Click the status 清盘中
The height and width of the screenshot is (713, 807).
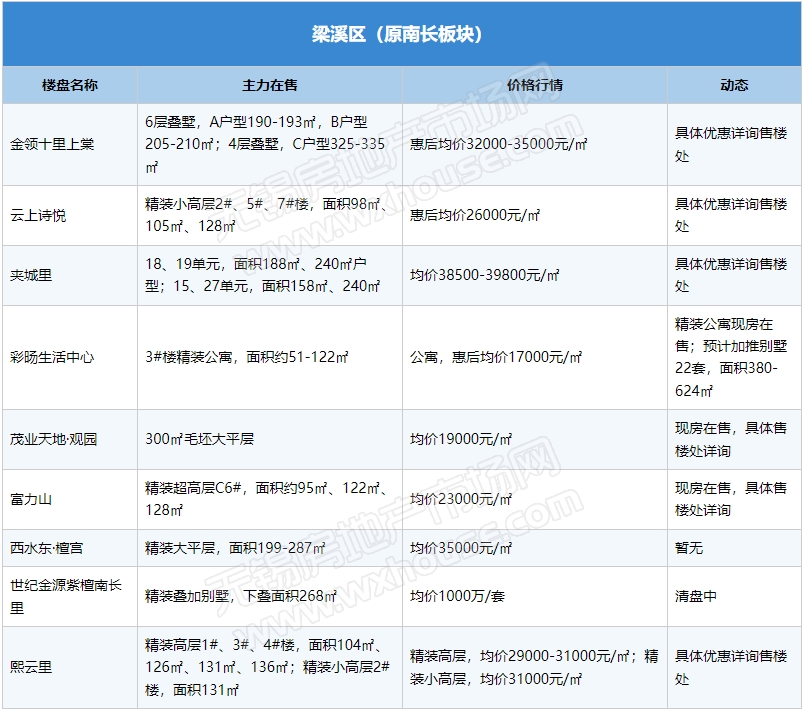696,596
